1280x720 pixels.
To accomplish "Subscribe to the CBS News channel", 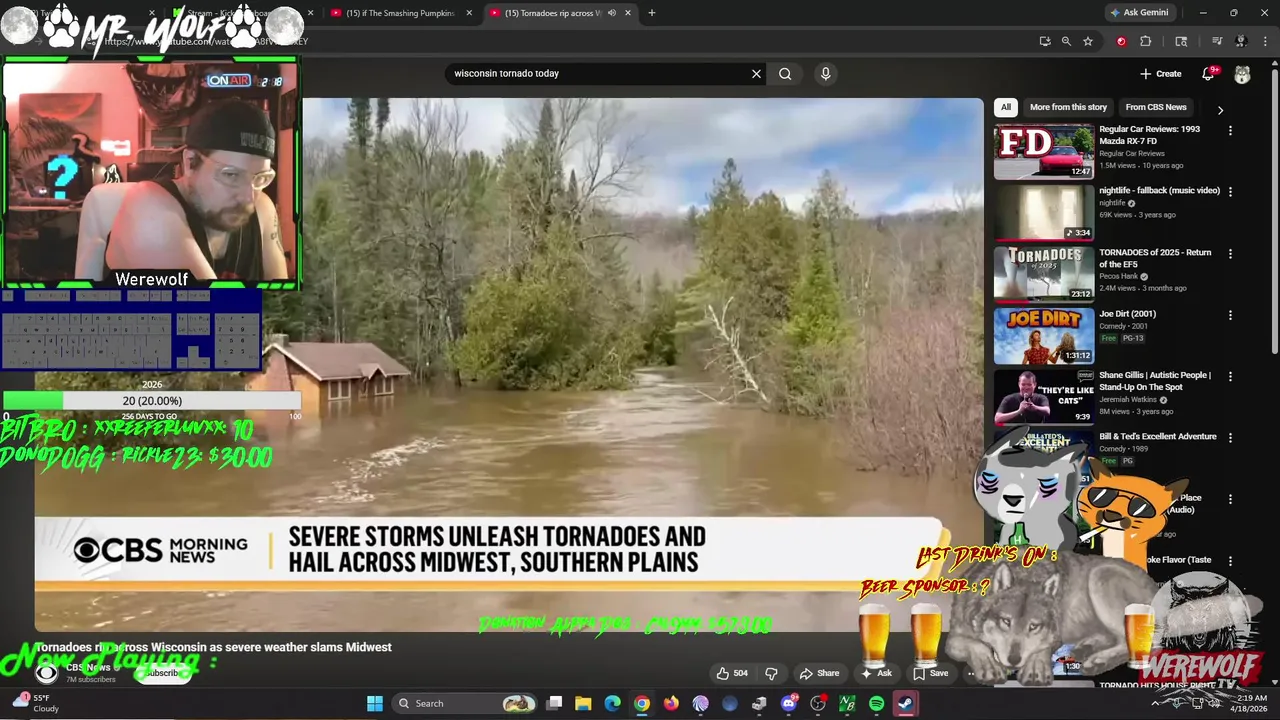I will point(162,673).
